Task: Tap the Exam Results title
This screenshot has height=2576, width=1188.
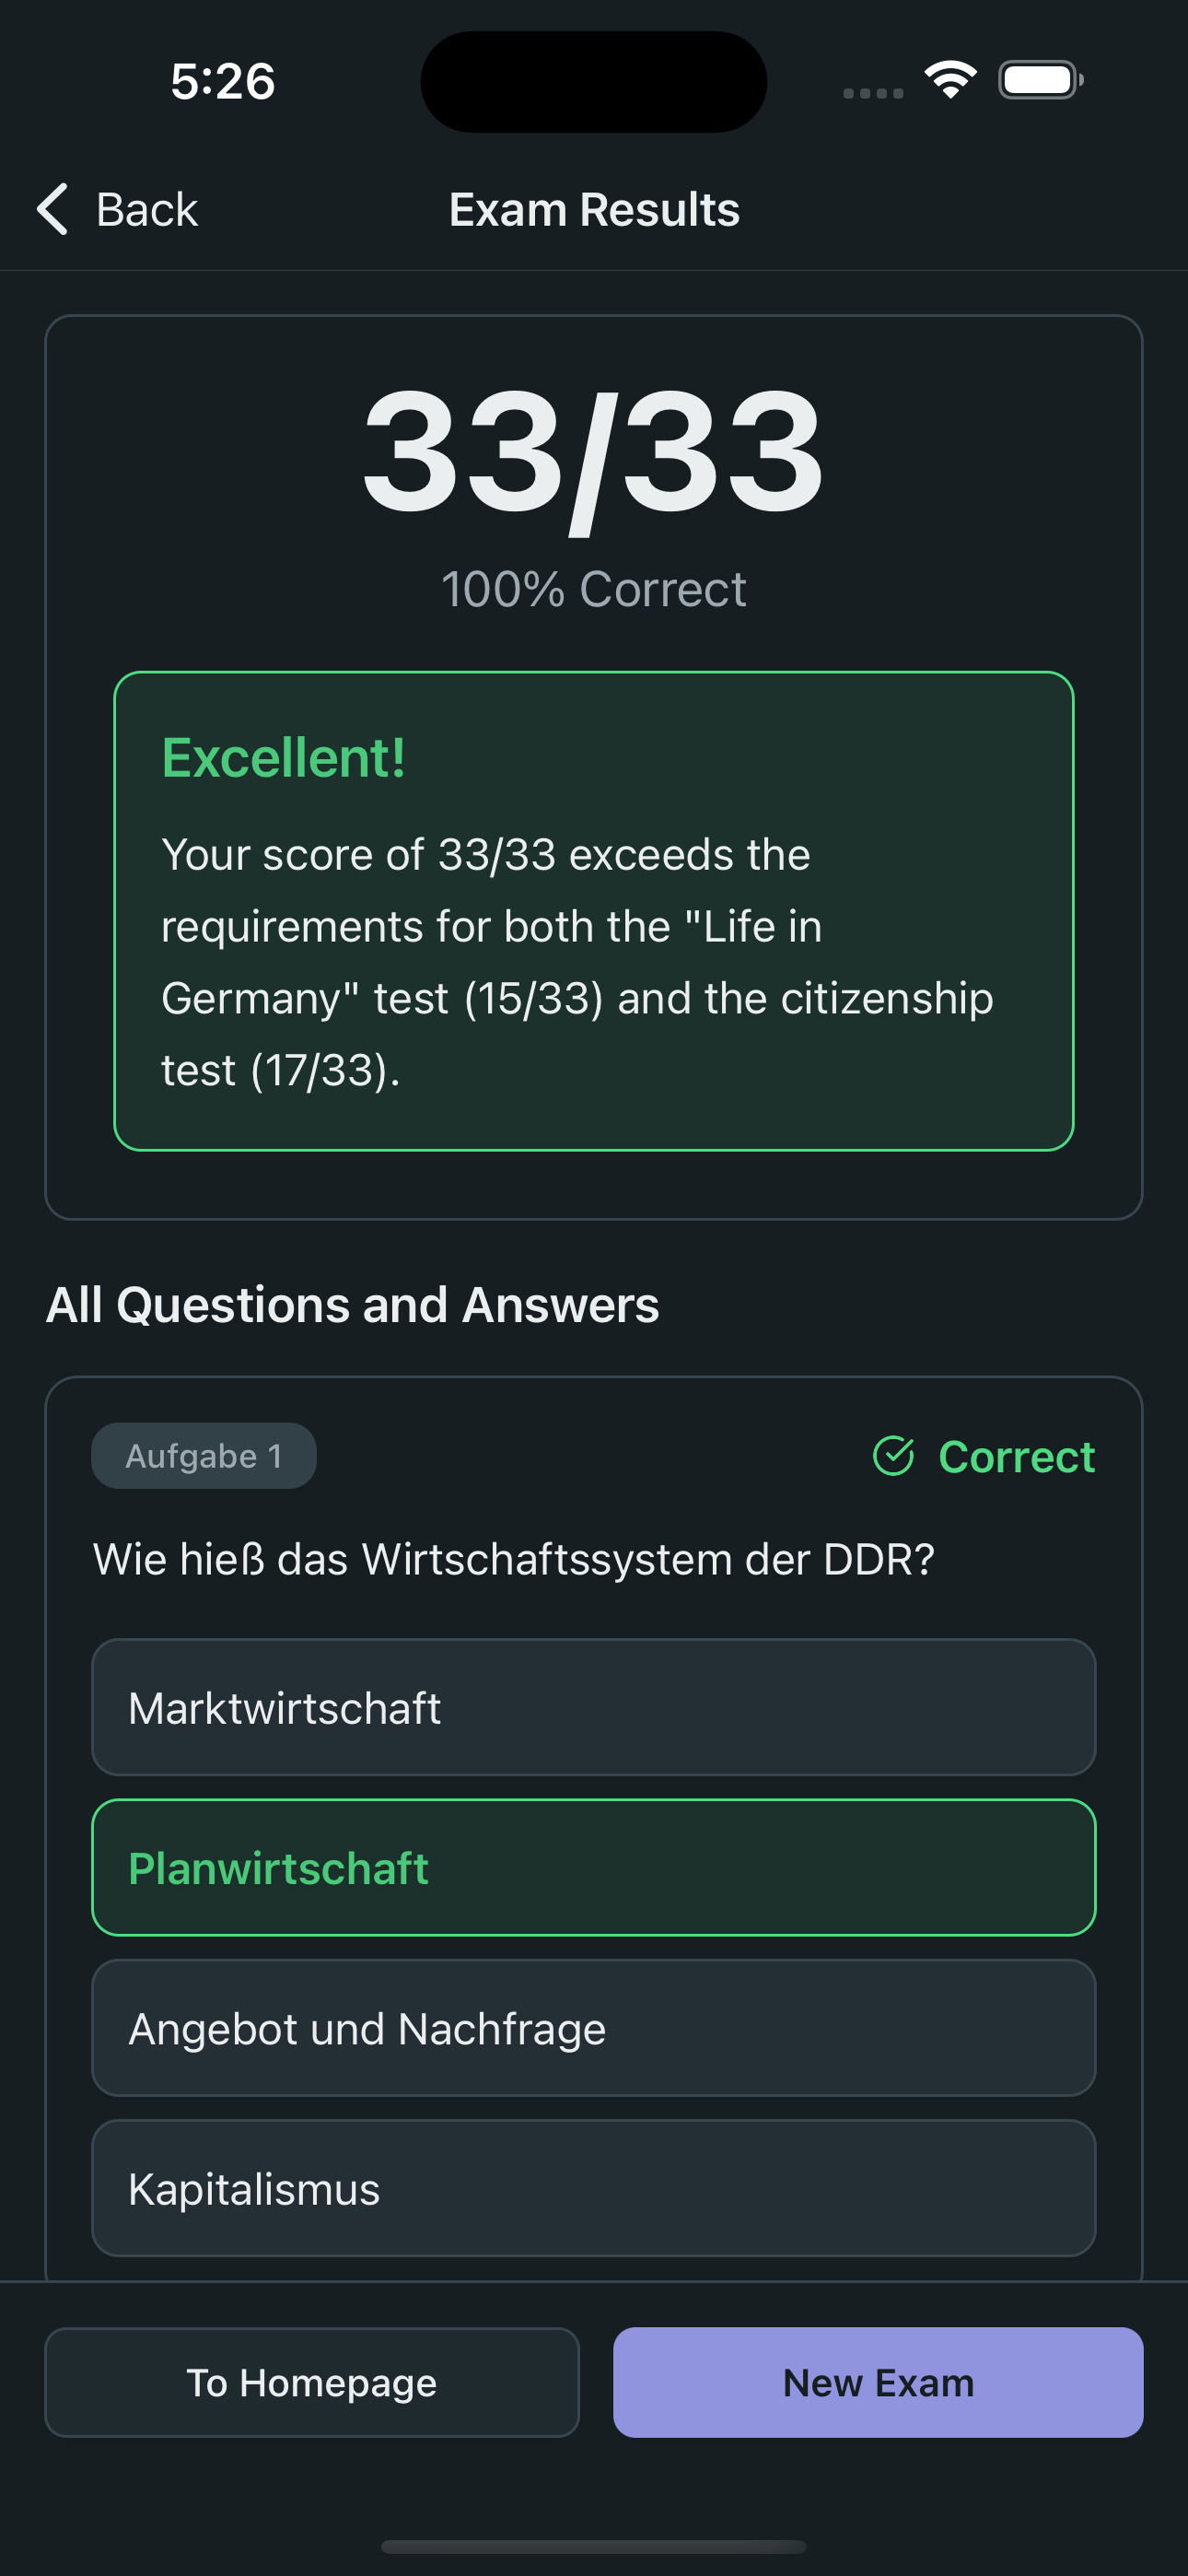Action: click(594, 209)
